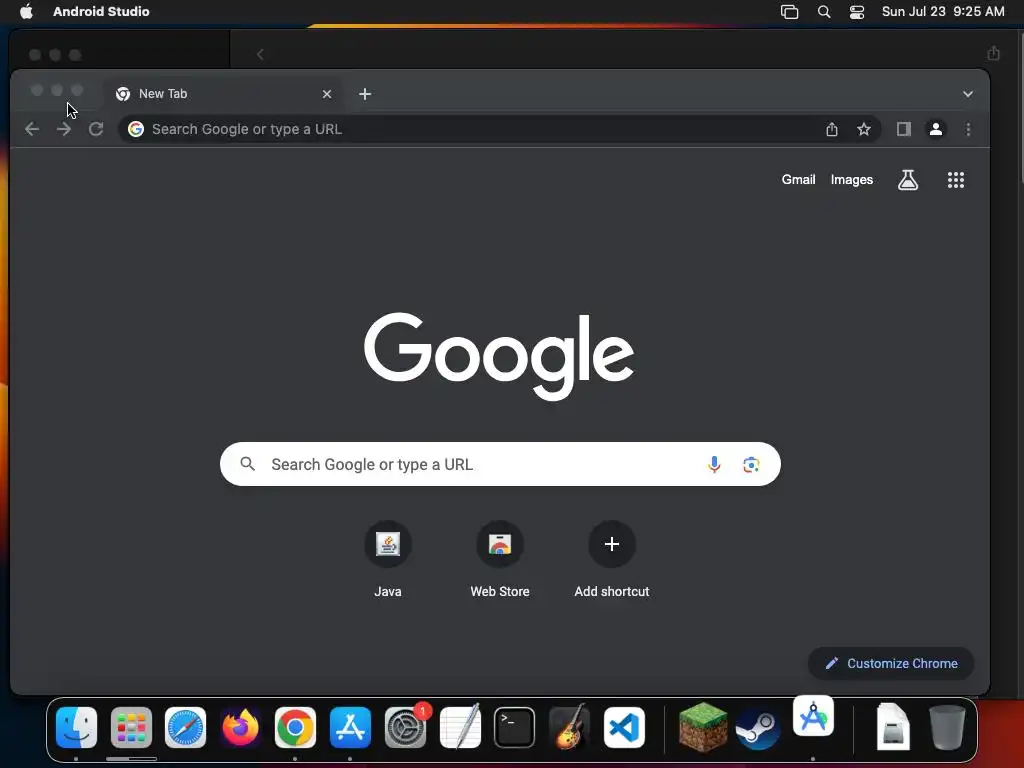Screen dimensions: 1024x768
Task: Click the date and time clock
Action: click(942, 12)
